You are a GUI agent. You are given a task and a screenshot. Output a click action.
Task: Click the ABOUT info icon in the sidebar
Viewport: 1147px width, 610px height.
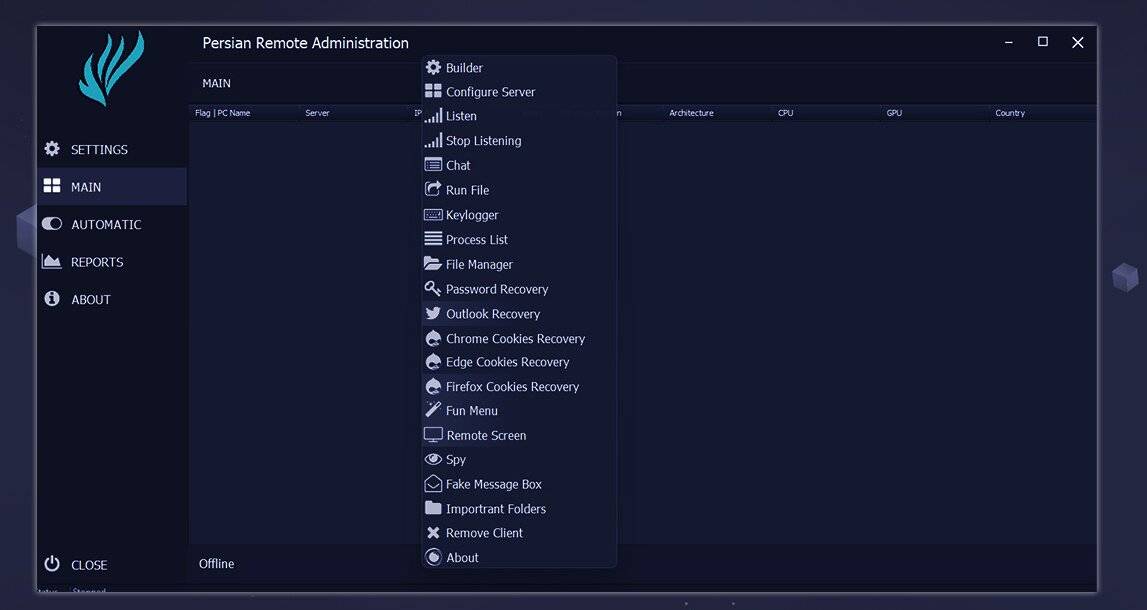52,298
